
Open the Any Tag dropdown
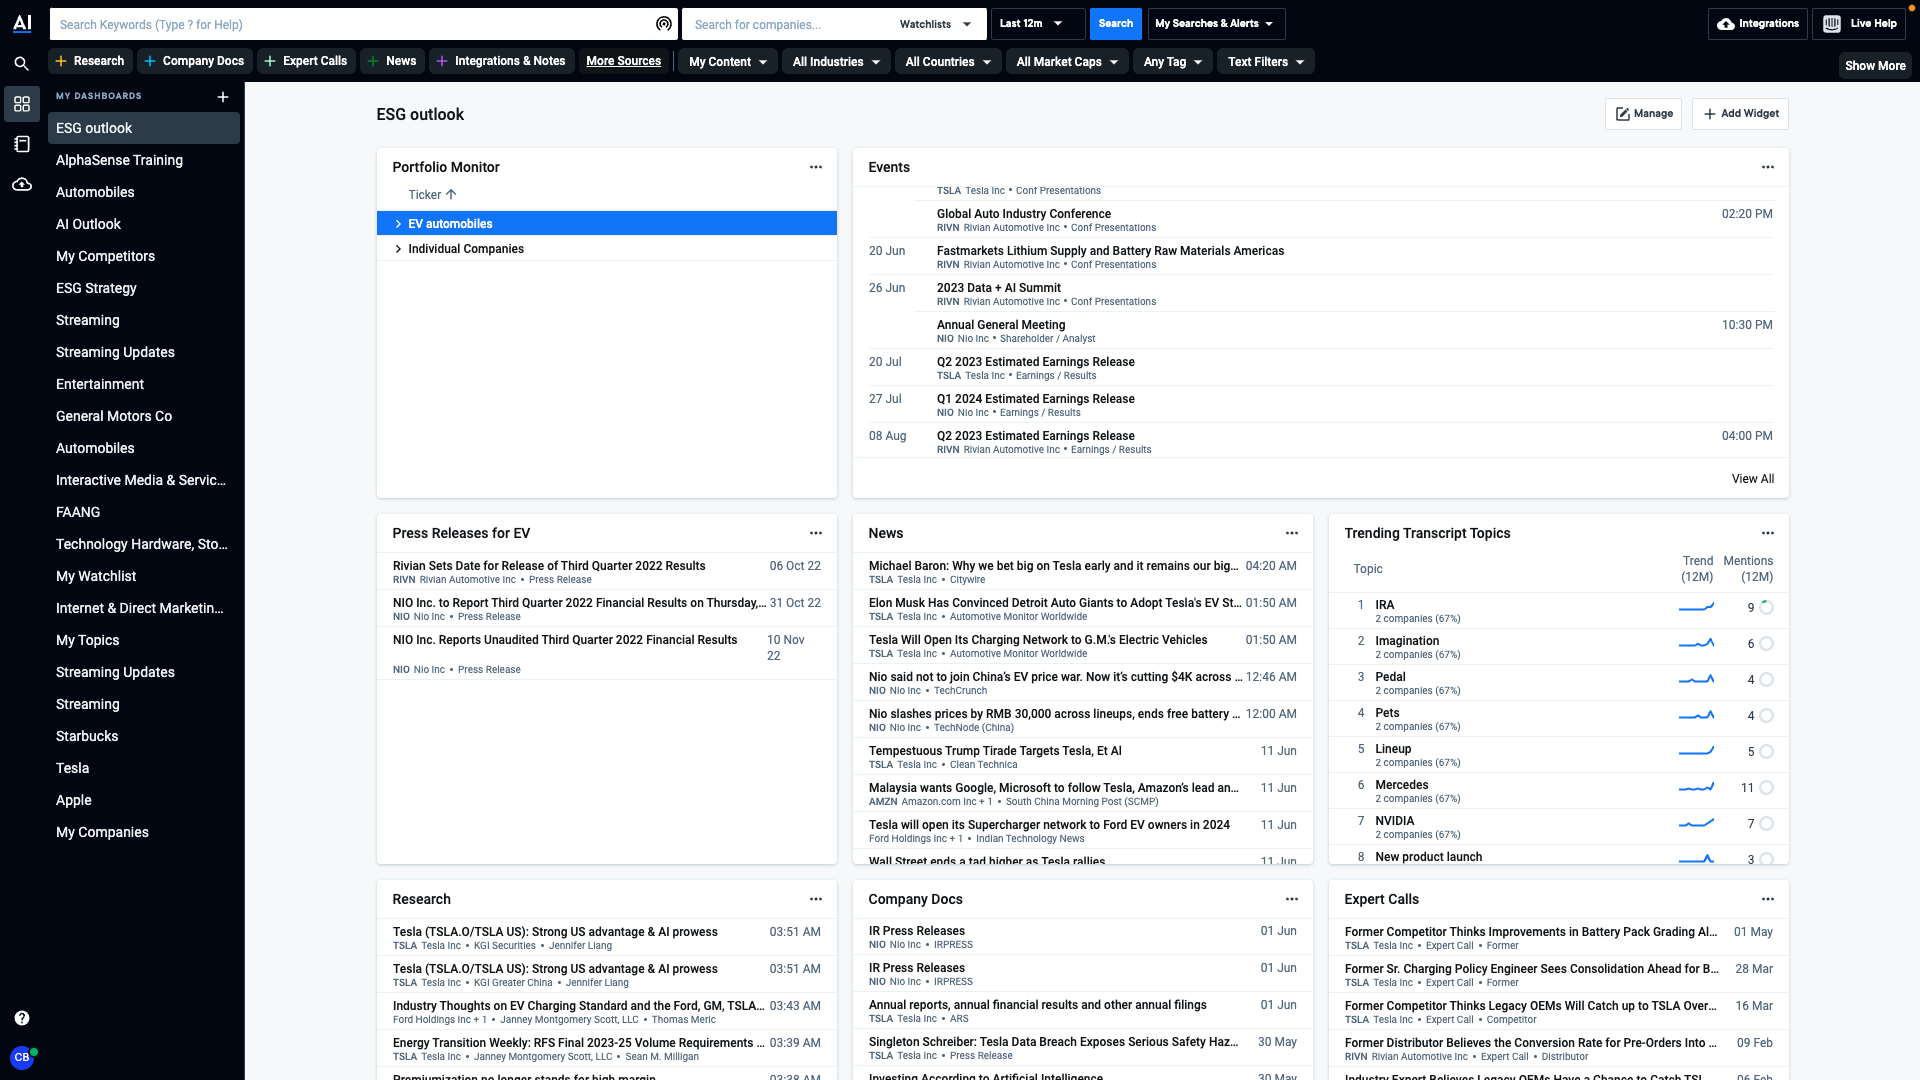click(x=1172, y=61)
